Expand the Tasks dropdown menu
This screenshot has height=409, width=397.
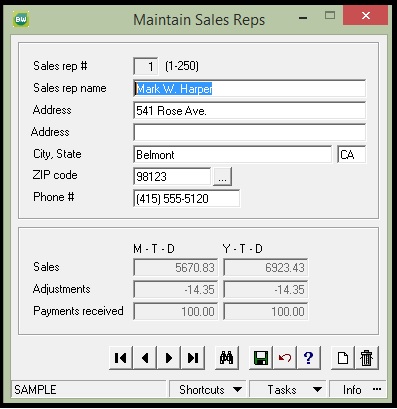(x=288, y=389)
